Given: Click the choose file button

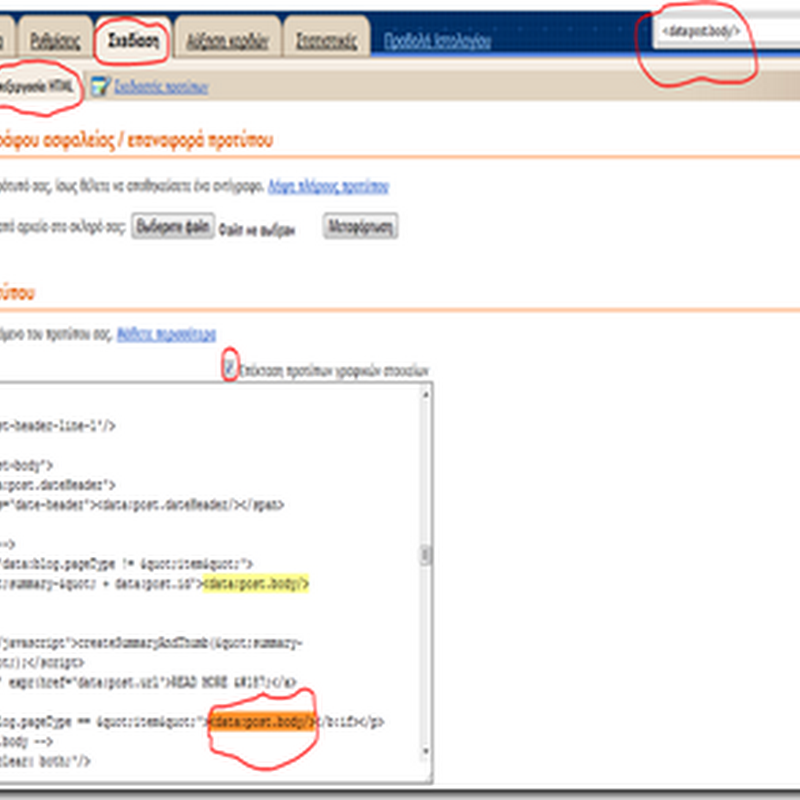Looking at the screenshot, I should coord(172,226).
